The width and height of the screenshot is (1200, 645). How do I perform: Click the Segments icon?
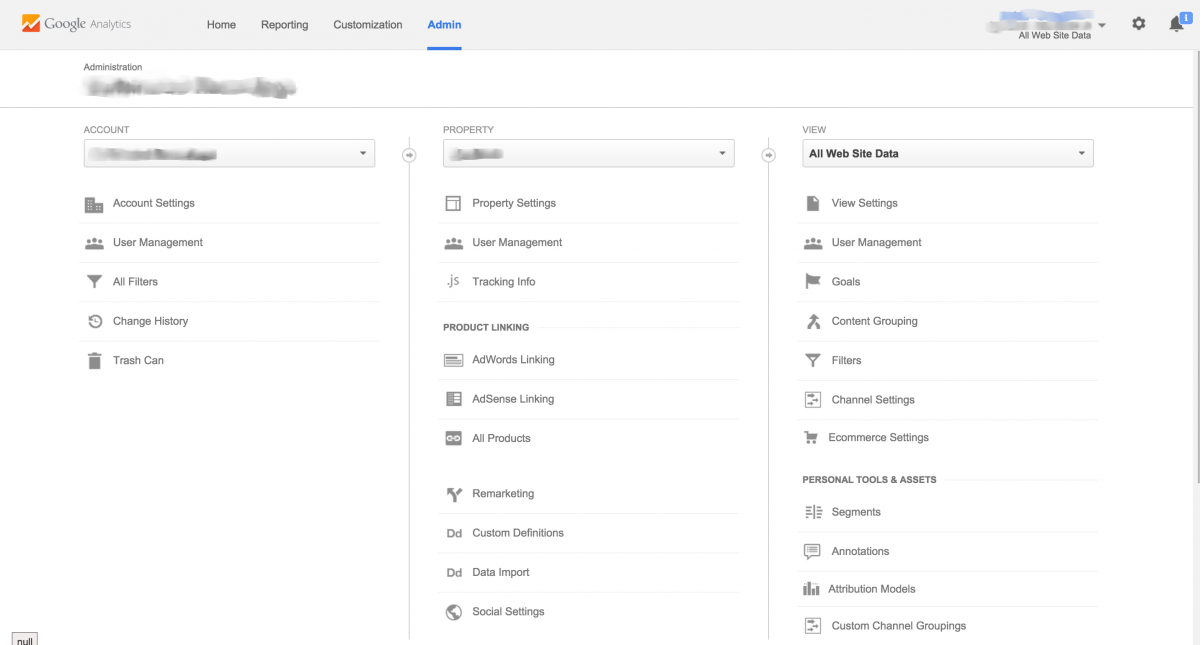pos(813,512)
